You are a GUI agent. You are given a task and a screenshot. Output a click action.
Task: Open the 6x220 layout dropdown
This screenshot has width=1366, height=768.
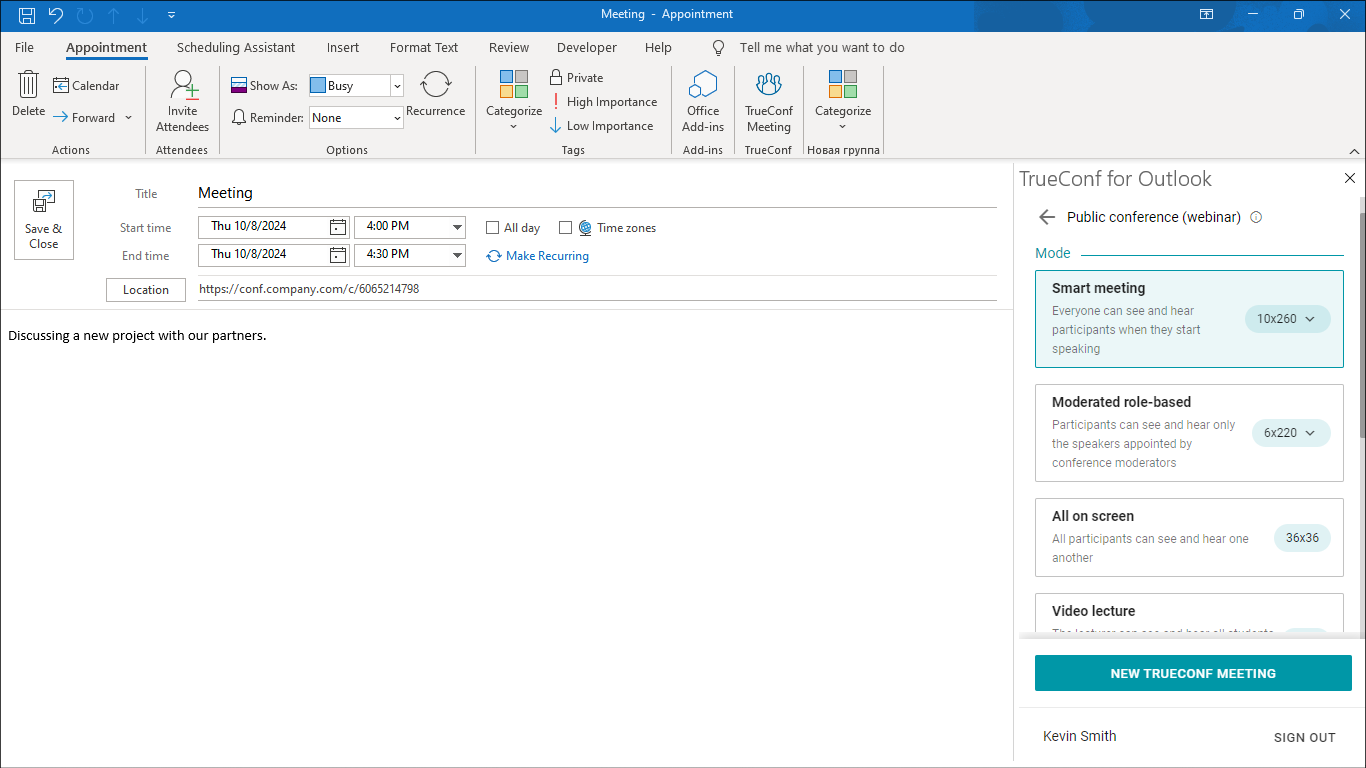[1291, 433]
